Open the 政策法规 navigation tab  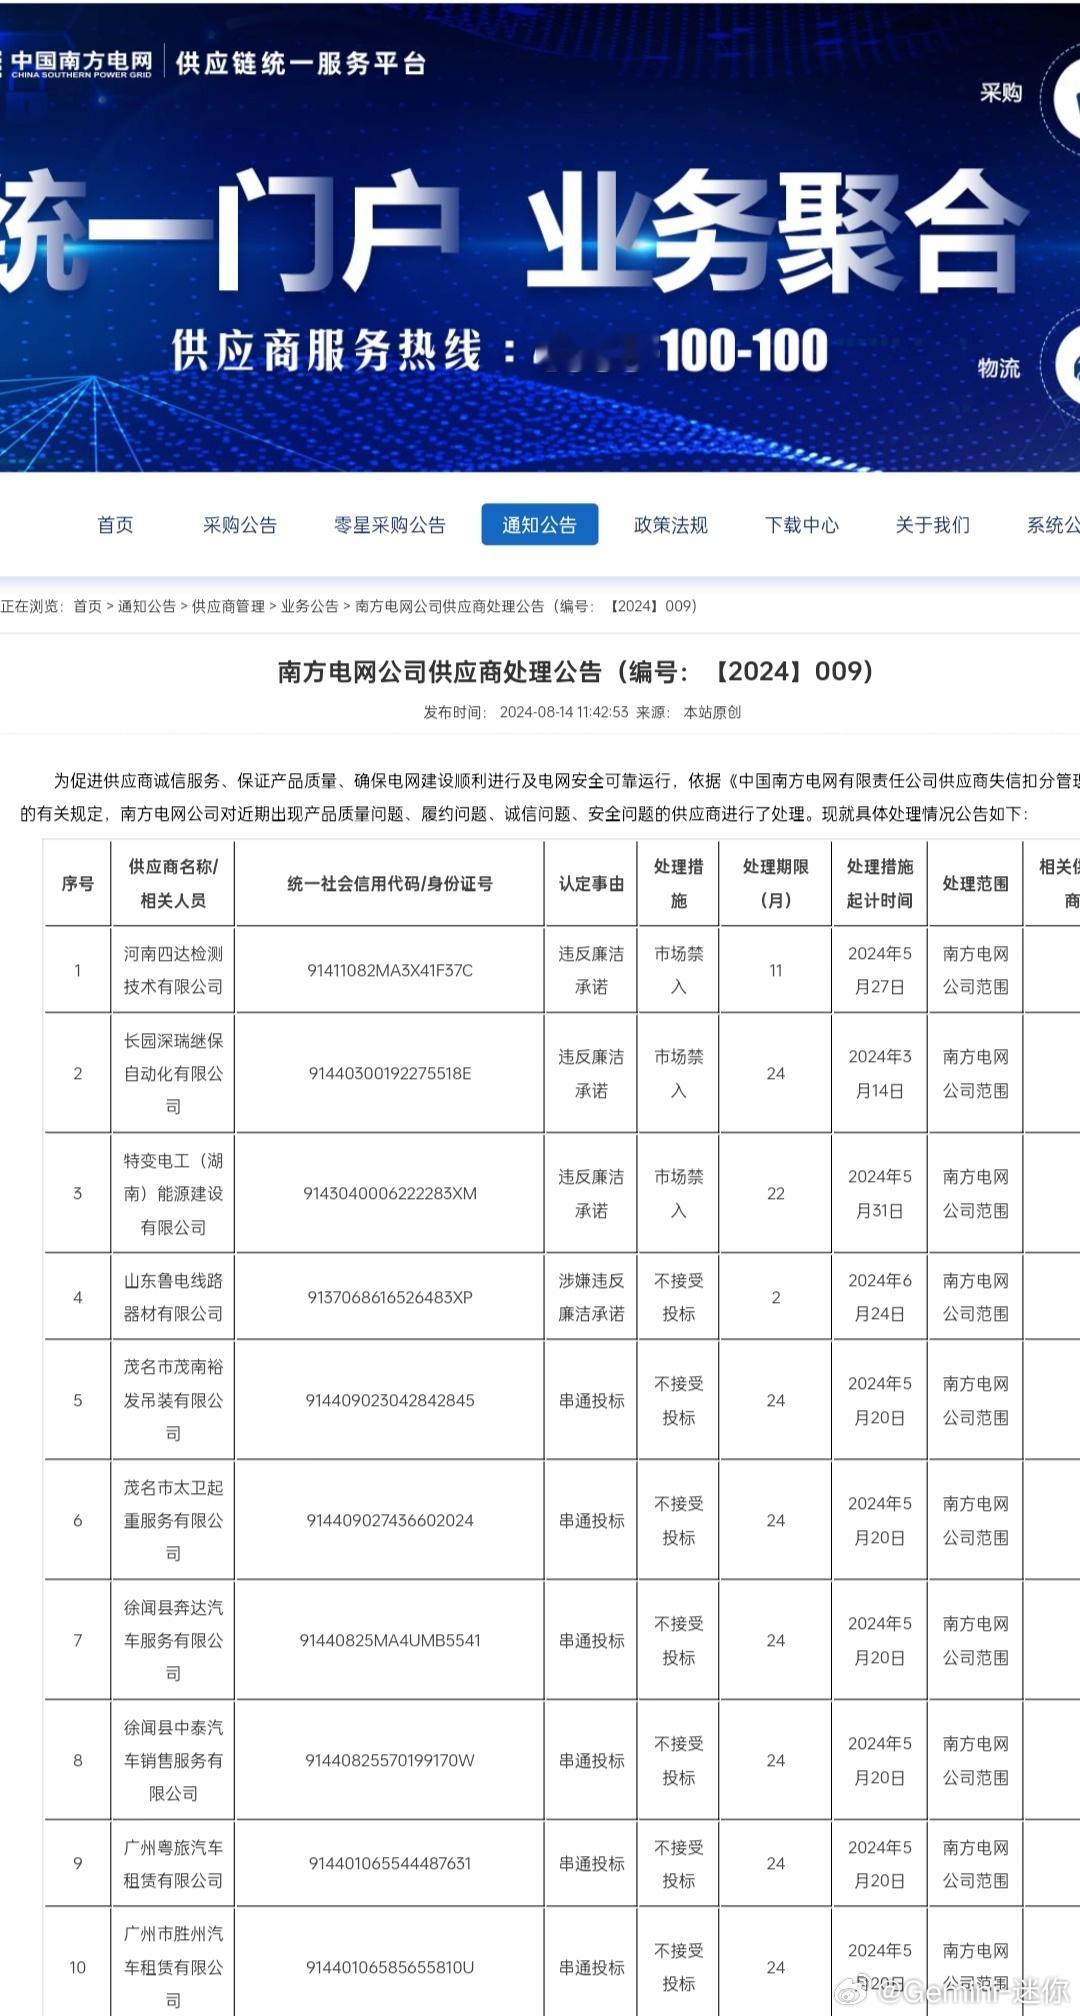[x=671, y=525]
